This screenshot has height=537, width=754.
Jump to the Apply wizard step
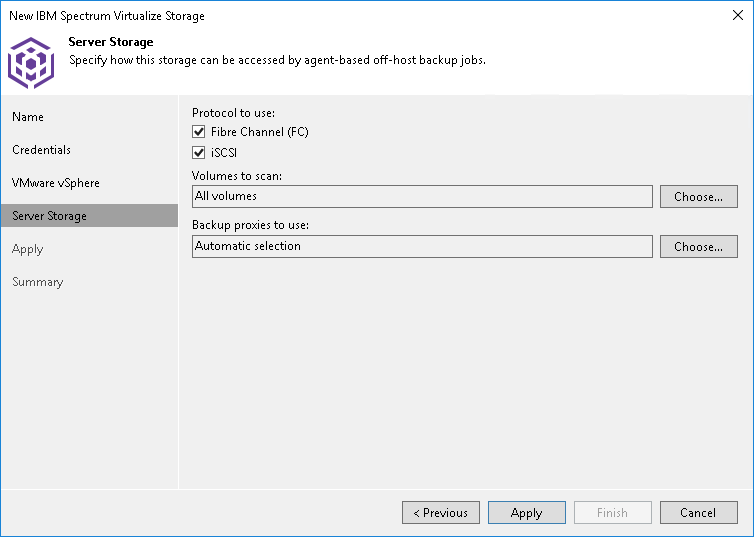[x=28, y=249]
